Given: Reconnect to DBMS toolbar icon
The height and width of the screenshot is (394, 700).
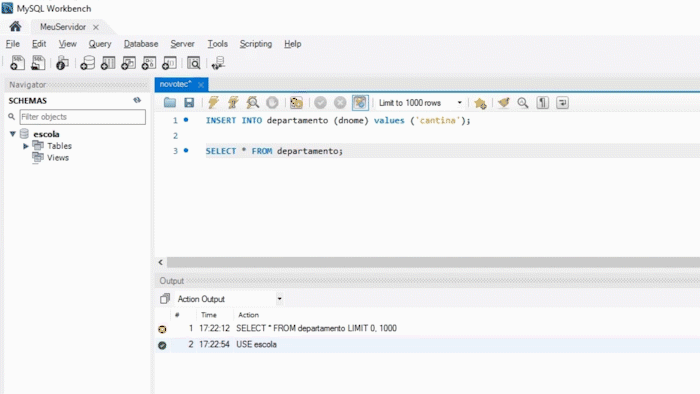Looking at the screenshot, I should click(x=218, y=63).
